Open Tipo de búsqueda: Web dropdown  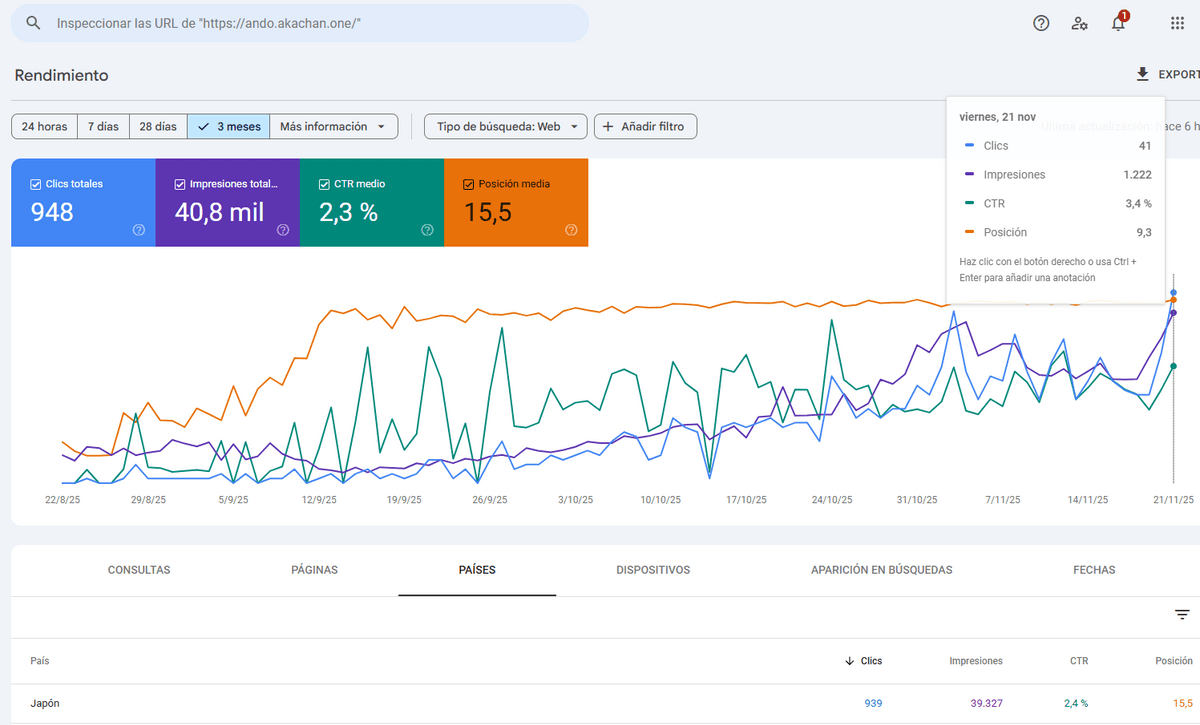tap(506, 127)
